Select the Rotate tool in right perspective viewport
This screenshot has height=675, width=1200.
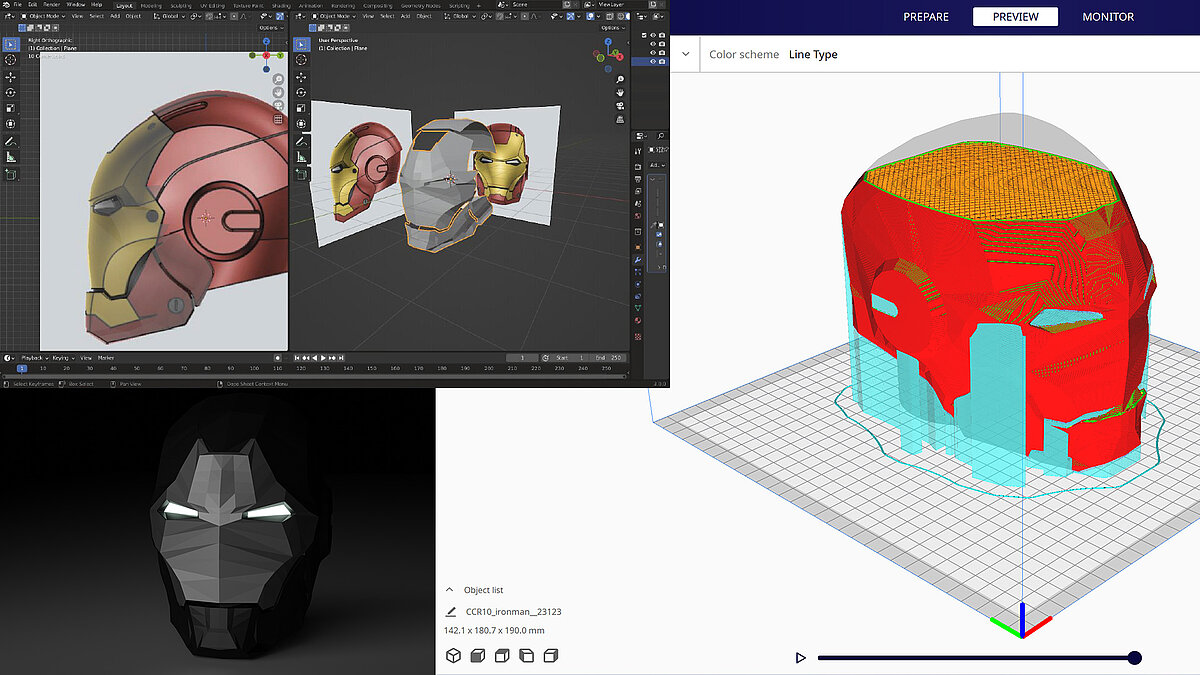tap(300, 93)
